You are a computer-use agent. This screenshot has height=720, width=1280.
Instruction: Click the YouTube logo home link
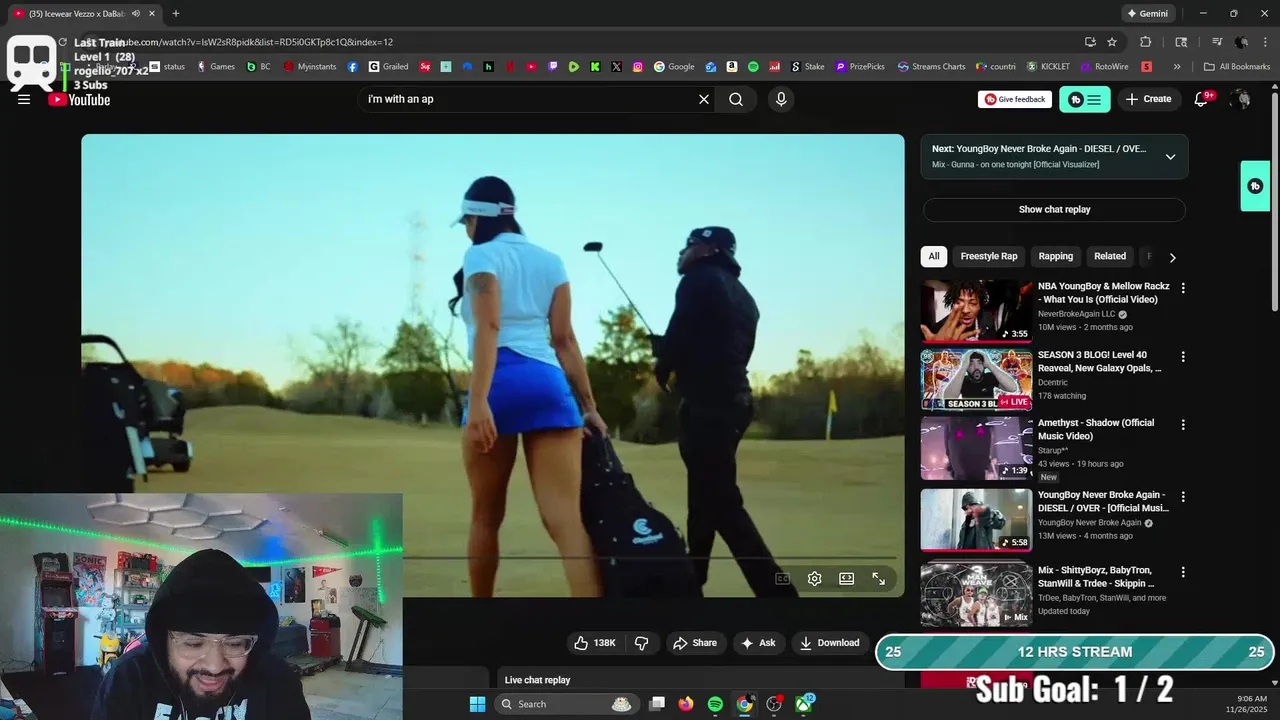(79, 99)
